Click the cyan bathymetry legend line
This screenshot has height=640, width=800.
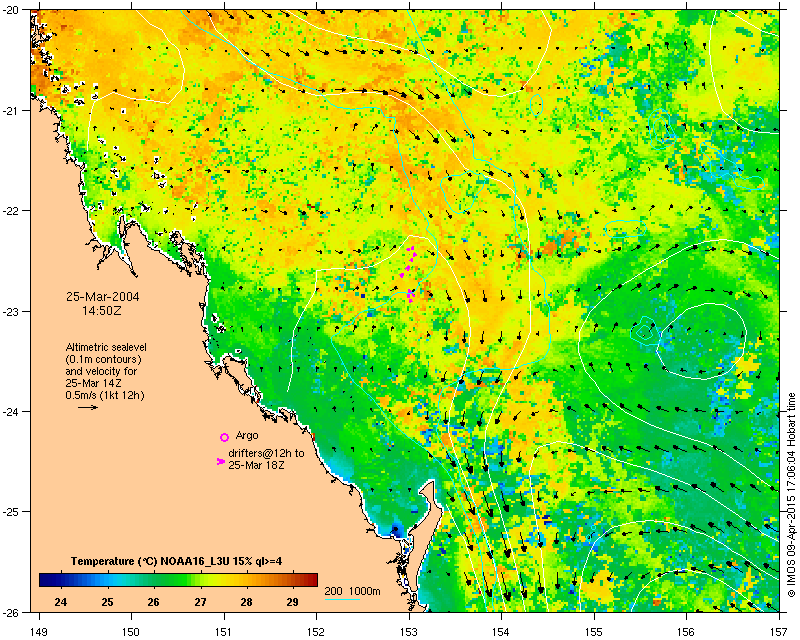[342, 599]
